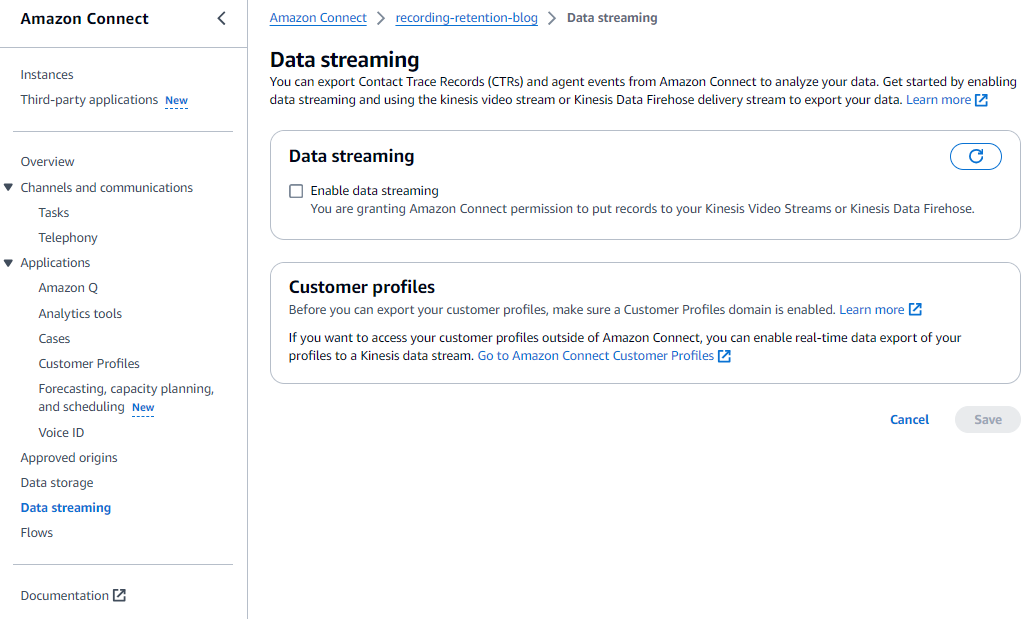
Task: Collapse Channels and communications section
Action: pos(9,188)
